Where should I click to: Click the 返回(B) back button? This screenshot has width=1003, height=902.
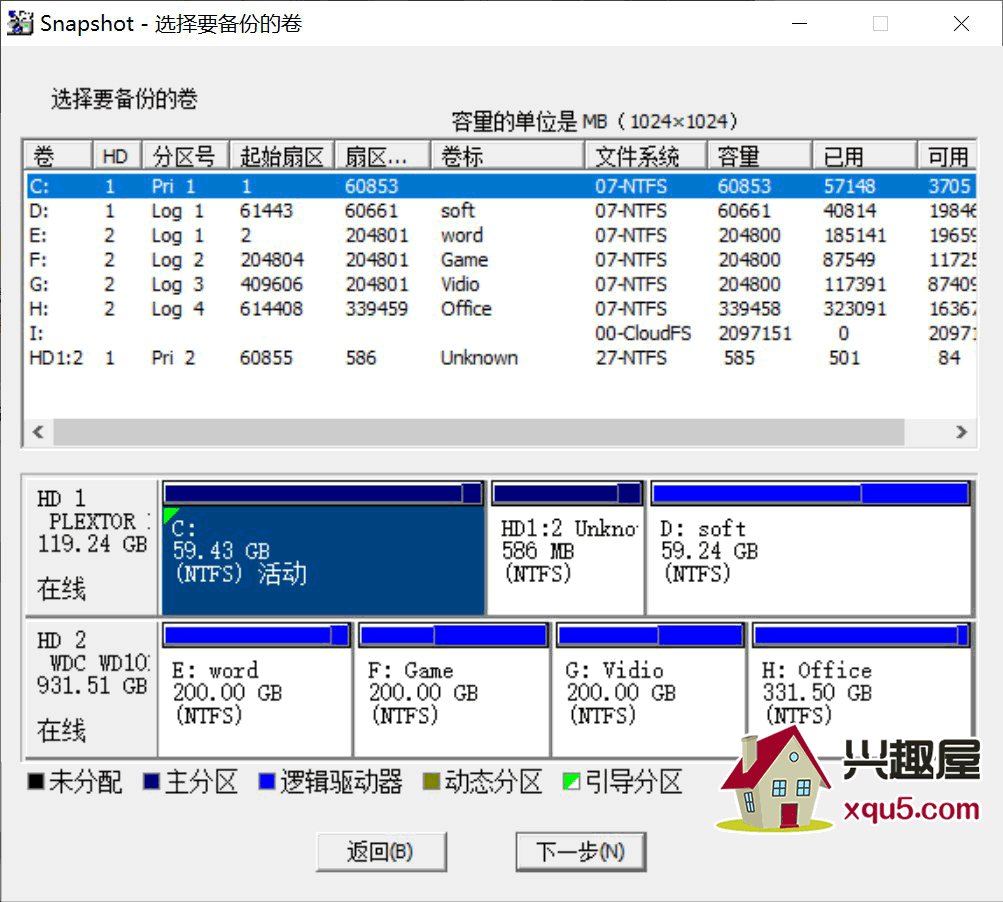pos(381,852)
